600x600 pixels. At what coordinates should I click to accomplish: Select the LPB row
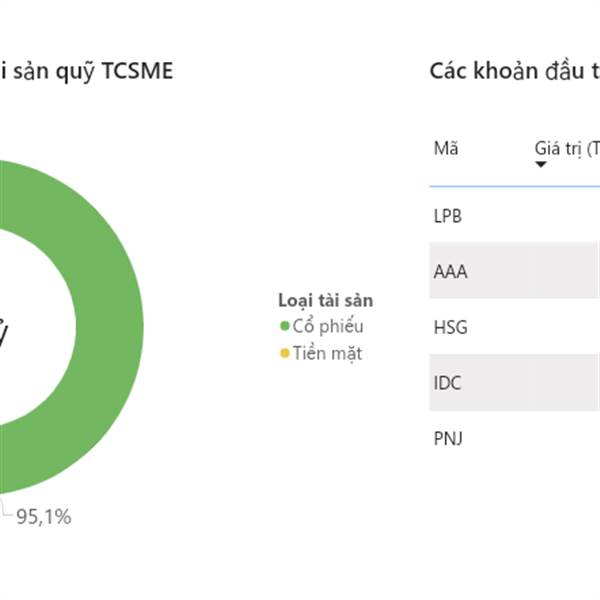pyautogui.click(x=515, y=216)
